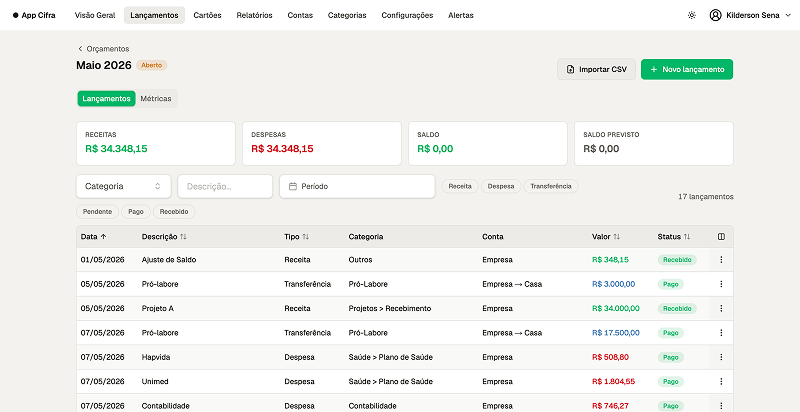Image resolution: width=800 pixels, height=412 pixels.
Task: Sort by Data column arrow
Action: pos(104,237)
